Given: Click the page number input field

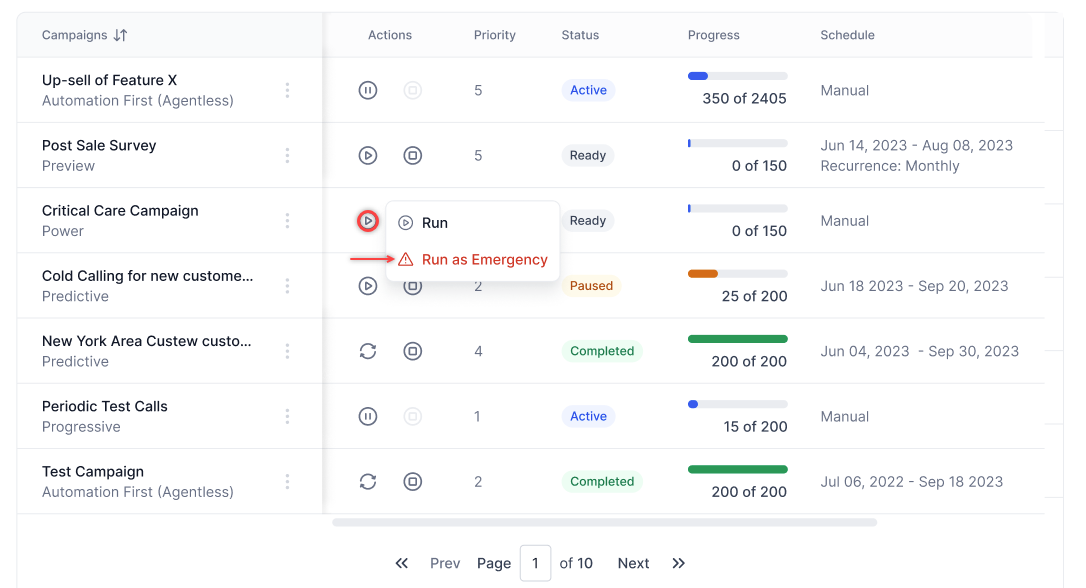Looking at the screenshot, I should click(x=535, y=563).
